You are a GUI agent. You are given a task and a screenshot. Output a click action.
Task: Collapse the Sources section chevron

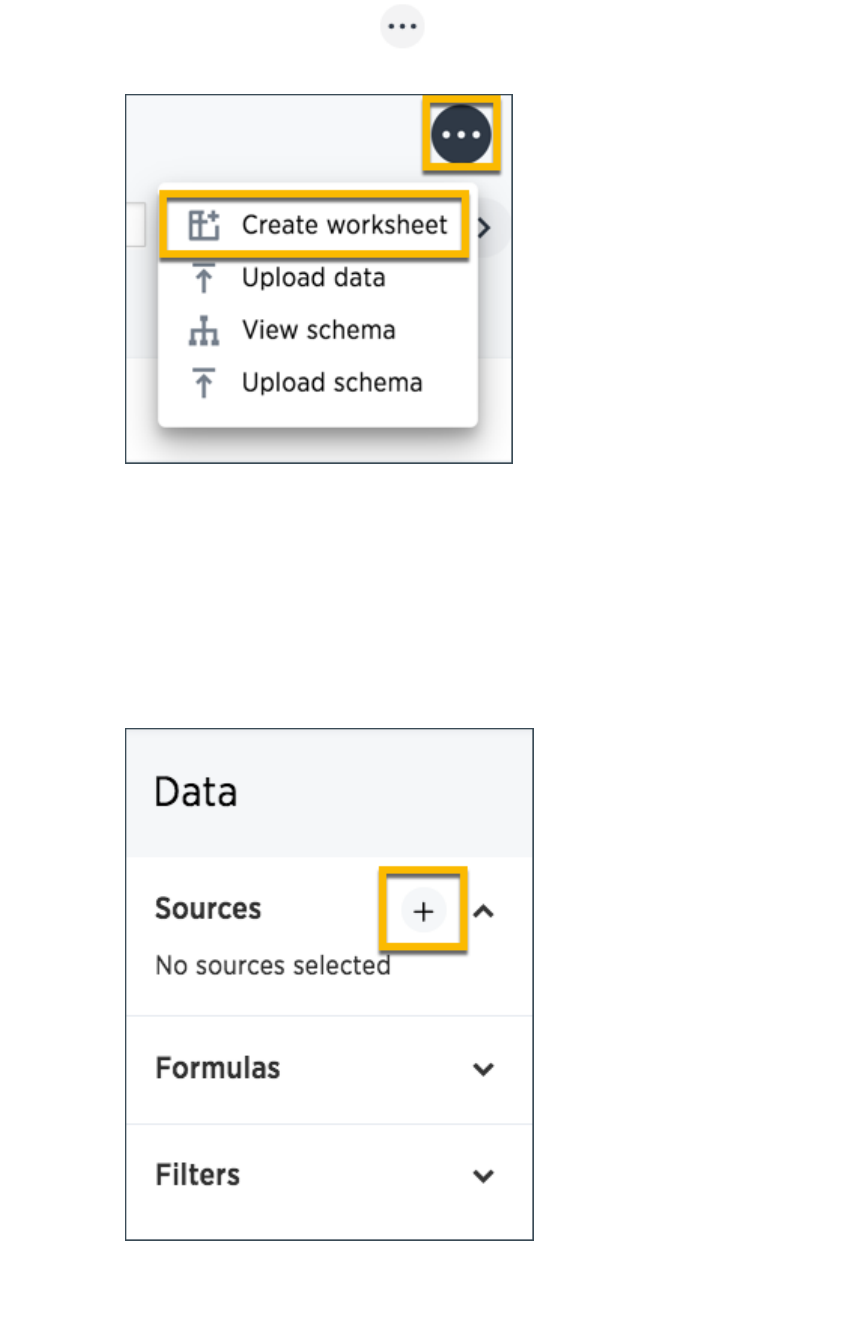click(x=483, y=911)
